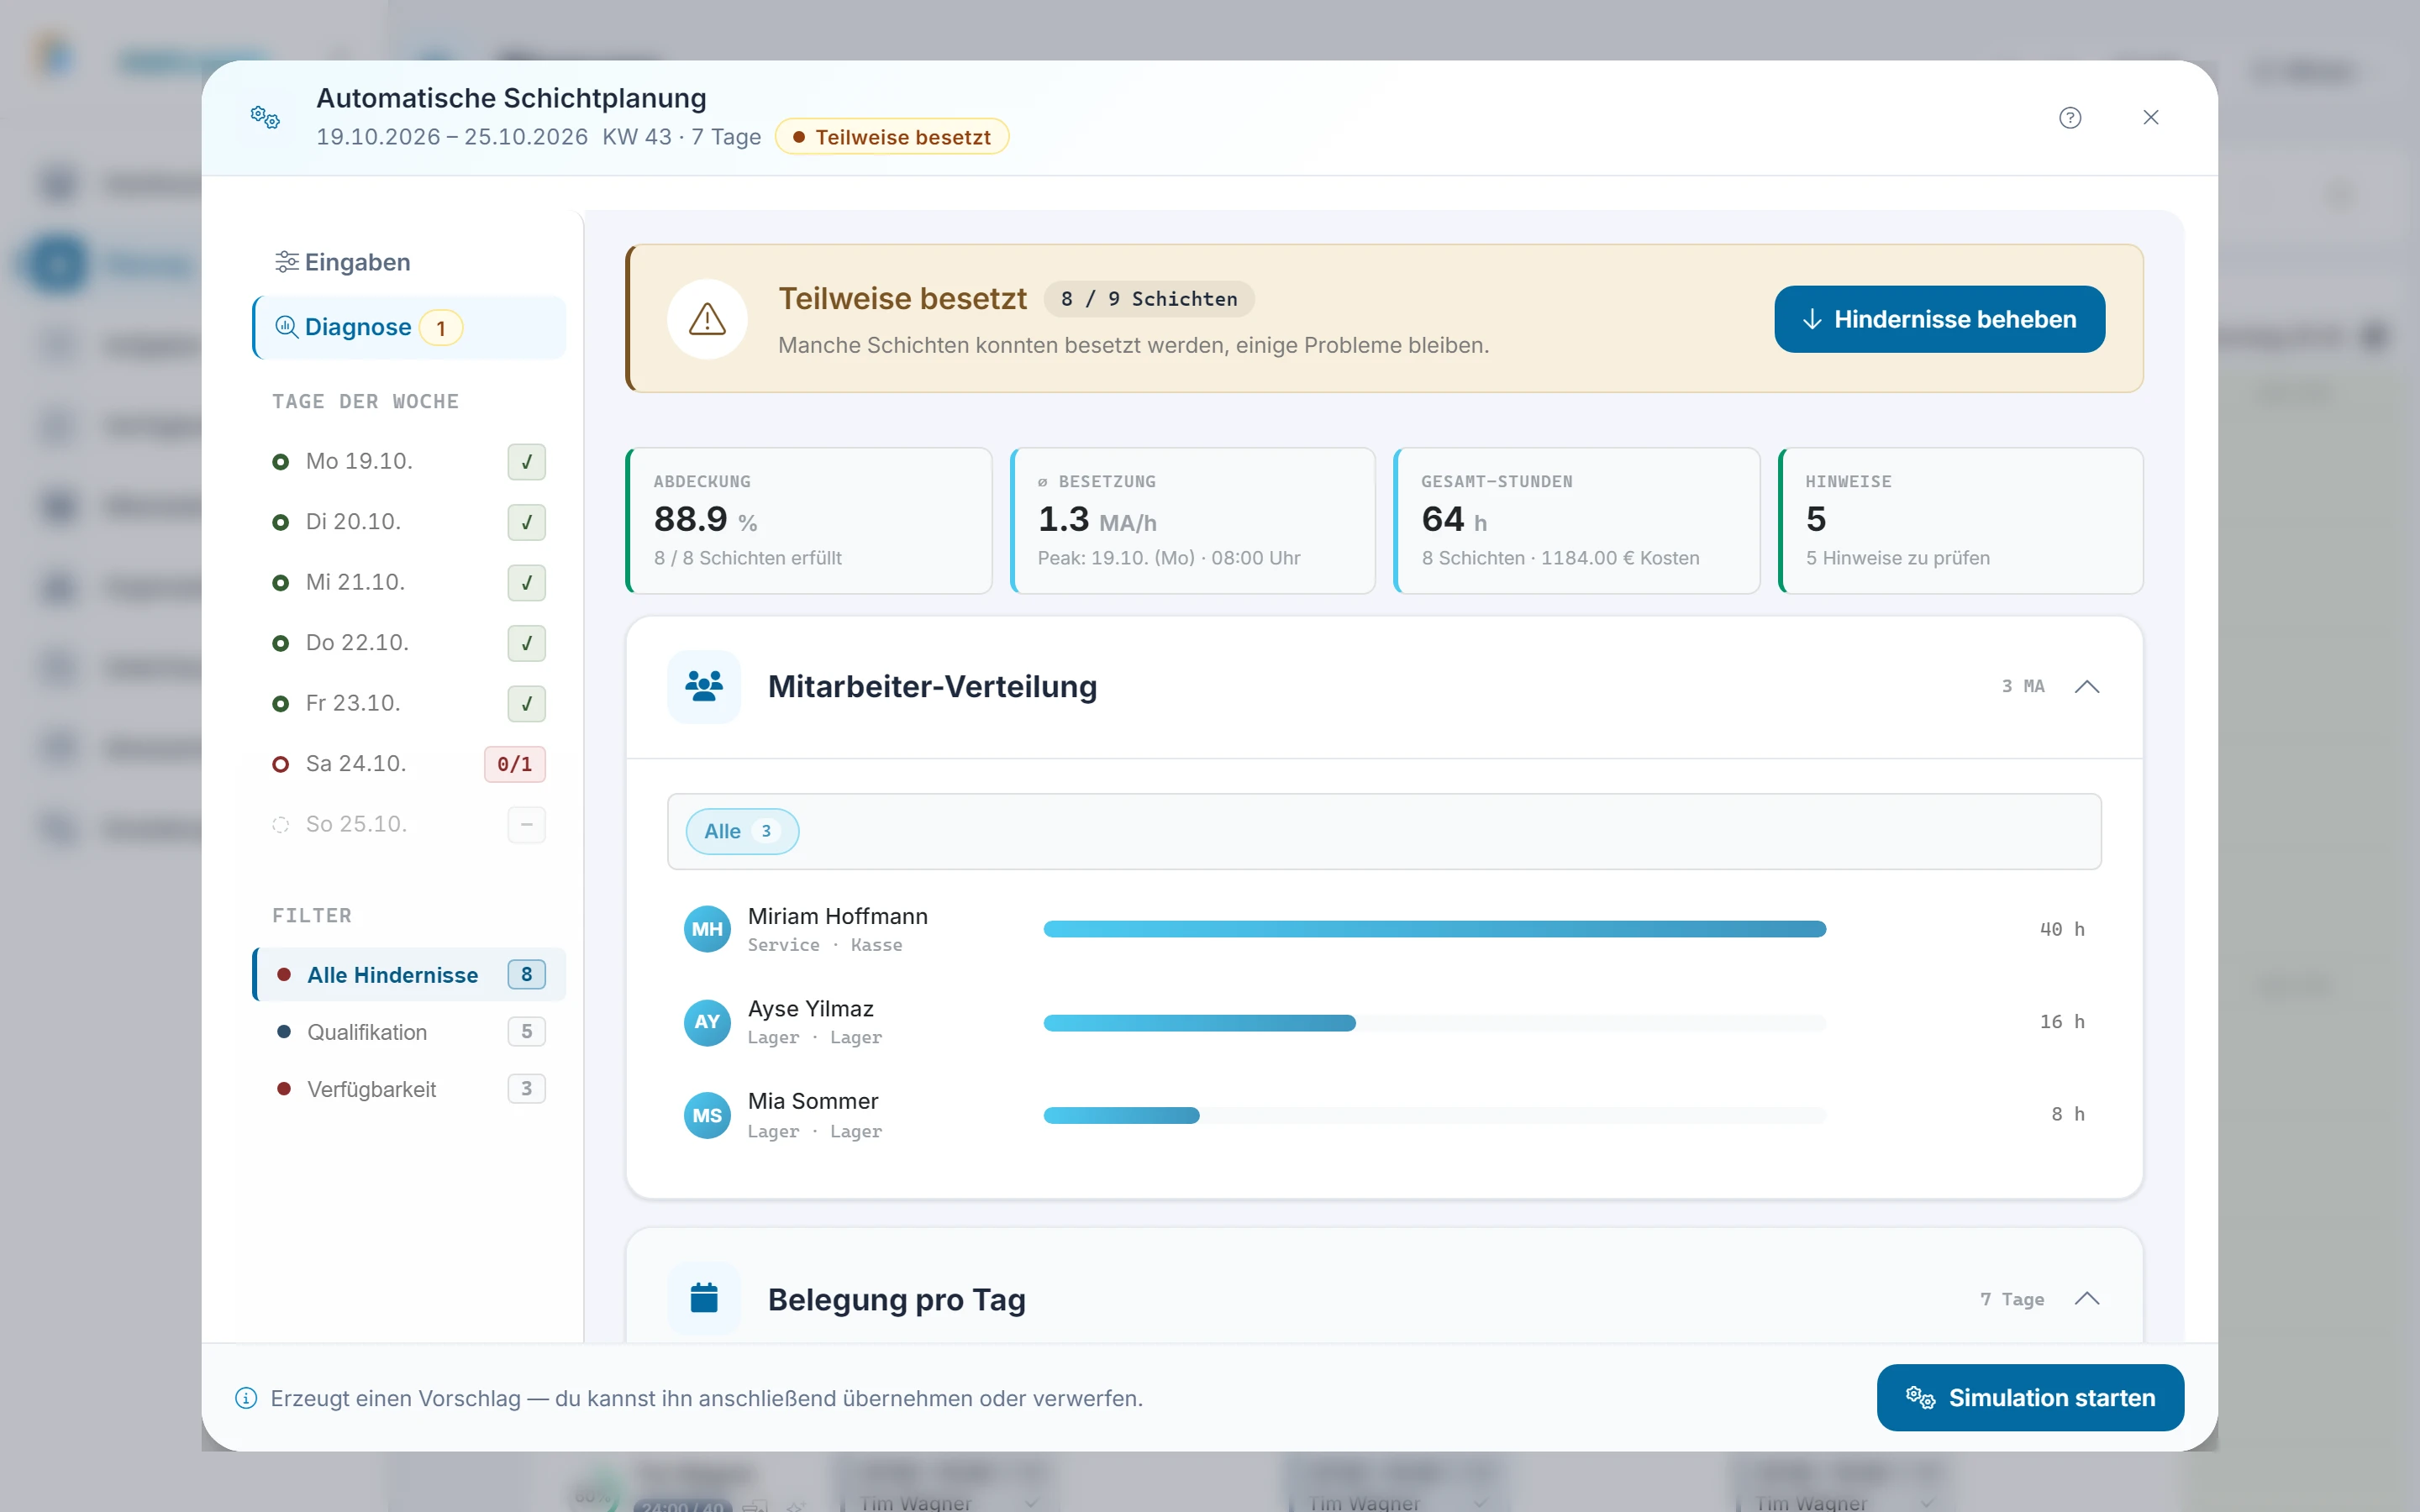Click the checkmark badge for Do 22.10.

pos(526,643)
